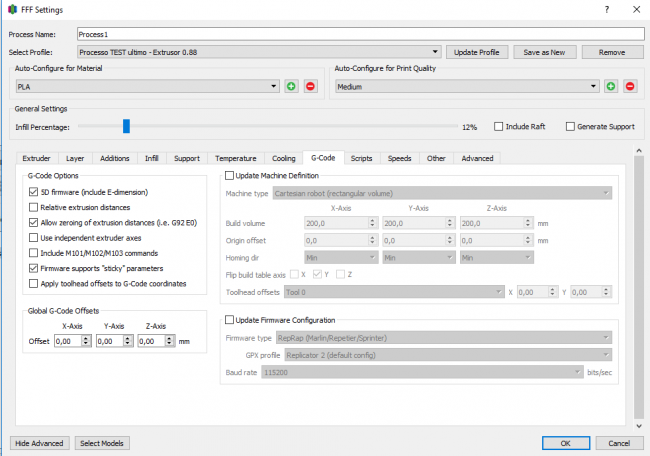Enable Generate Support checkbox
Viewport: 650px width, 456px height.
tap(571, 127)
